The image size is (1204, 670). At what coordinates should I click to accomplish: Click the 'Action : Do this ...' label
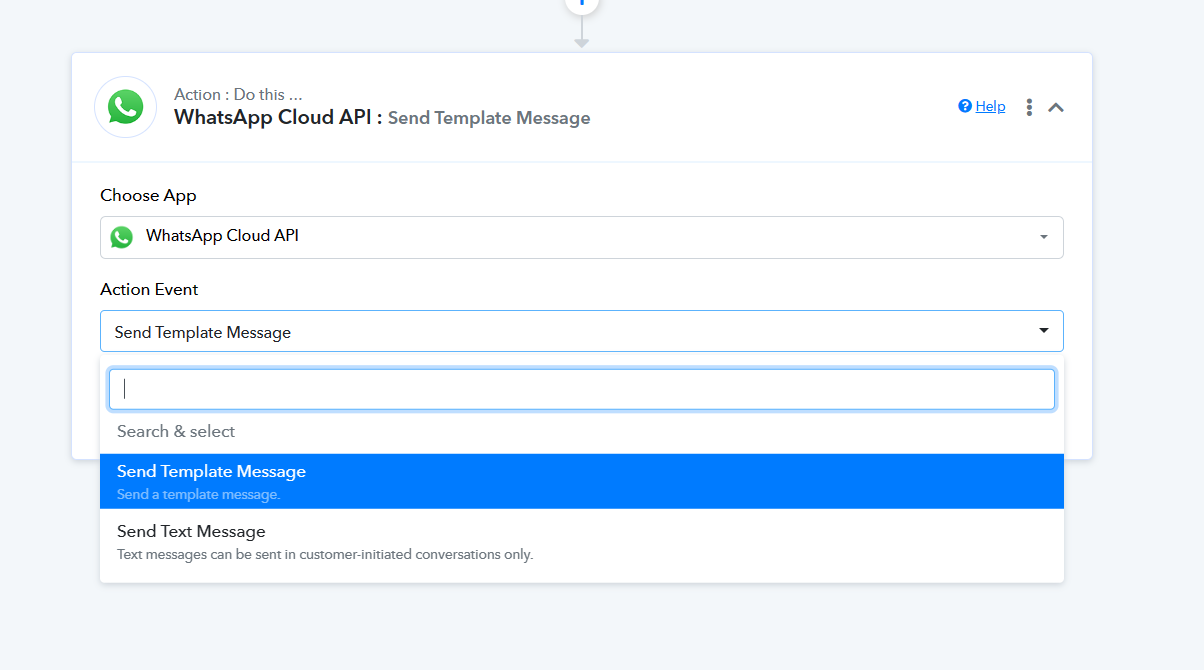pos(238,94)
